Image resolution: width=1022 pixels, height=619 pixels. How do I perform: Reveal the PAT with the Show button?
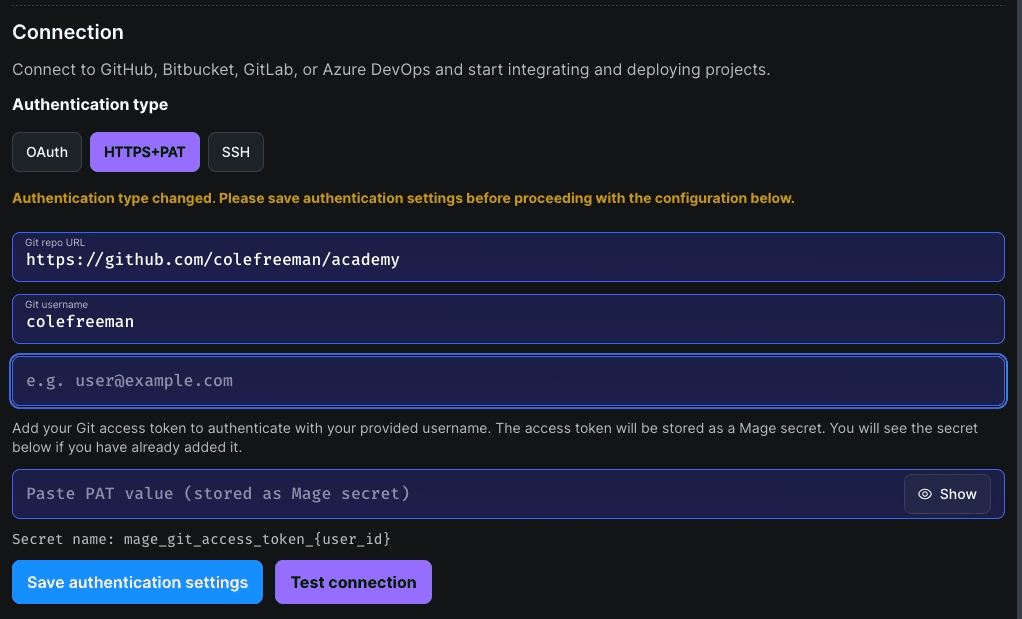[x=947, y=494]
